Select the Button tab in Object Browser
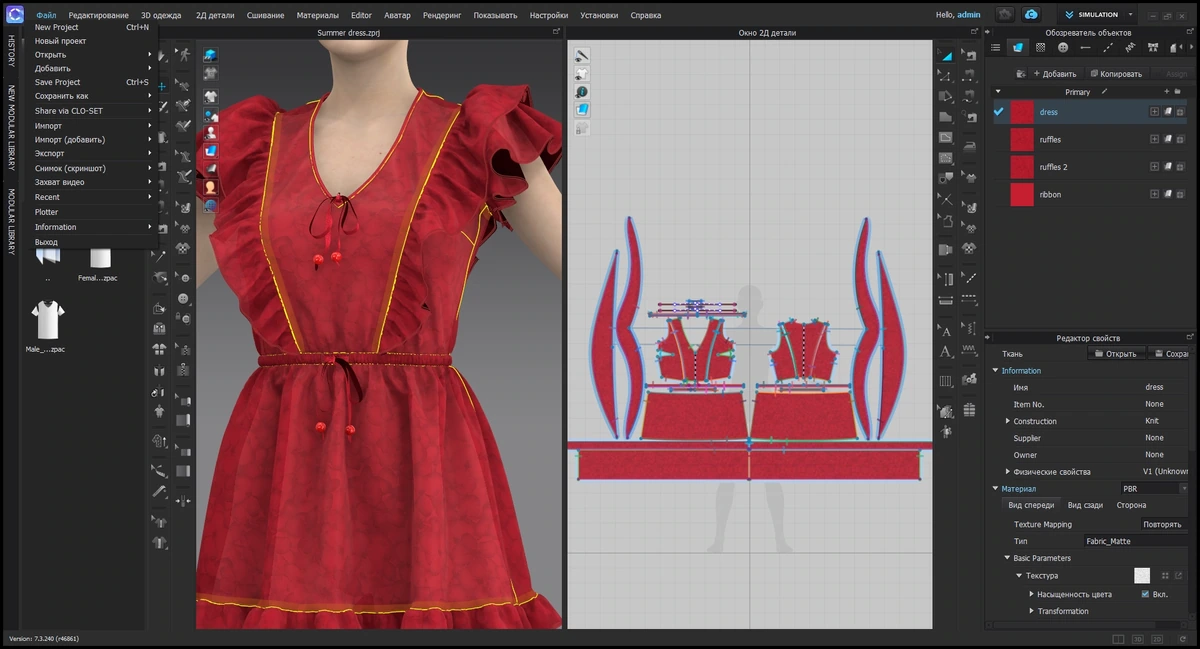This screenshot has height=649, width=1200. pyautogui.click(x=1062, y=47)
